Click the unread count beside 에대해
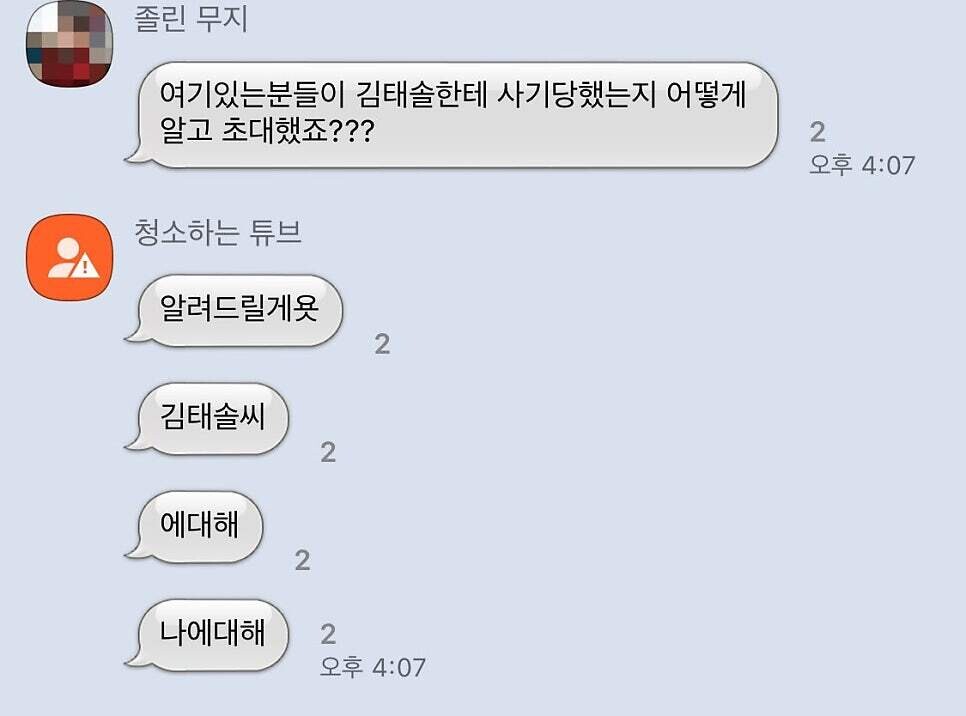Image resolution: width=966 pixels, height=716 pixels. tap(302, 560)
